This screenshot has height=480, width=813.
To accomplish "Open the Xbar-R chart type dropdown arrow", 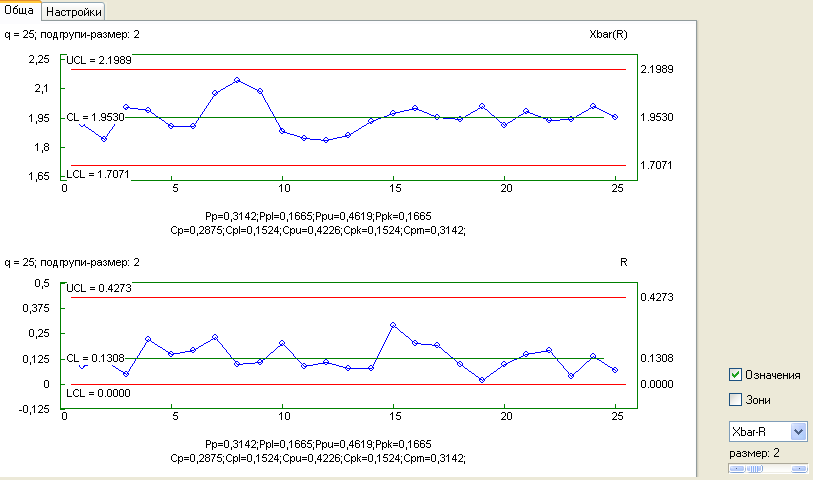I will [798, 431].
